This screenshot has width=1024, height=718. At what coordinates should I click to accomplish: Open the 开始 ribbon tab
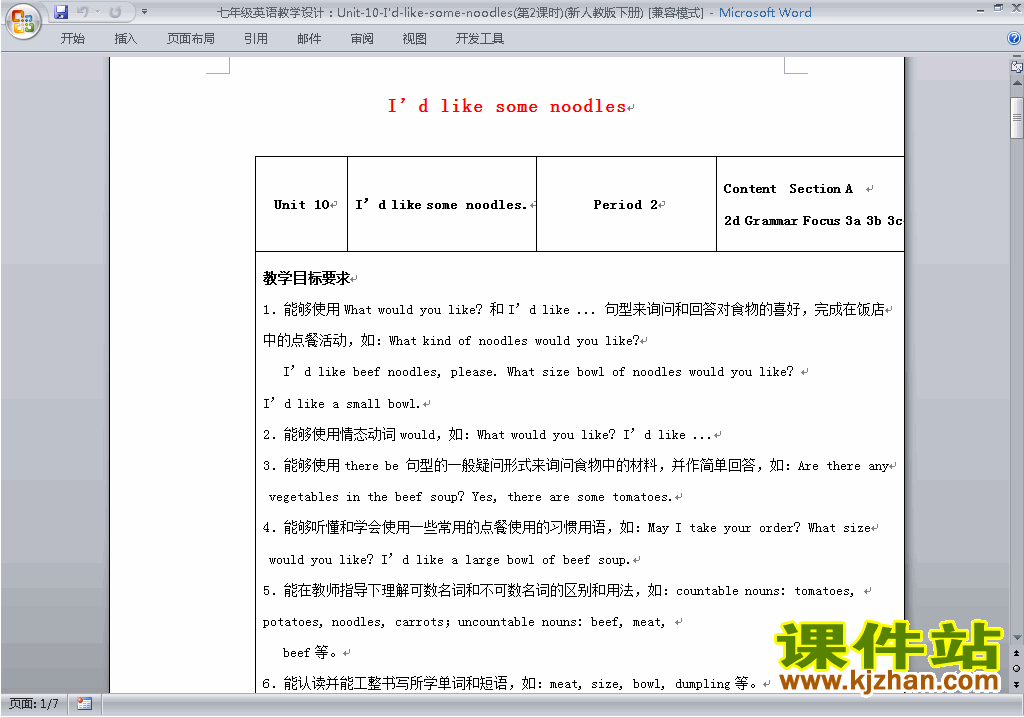(72, 39)
